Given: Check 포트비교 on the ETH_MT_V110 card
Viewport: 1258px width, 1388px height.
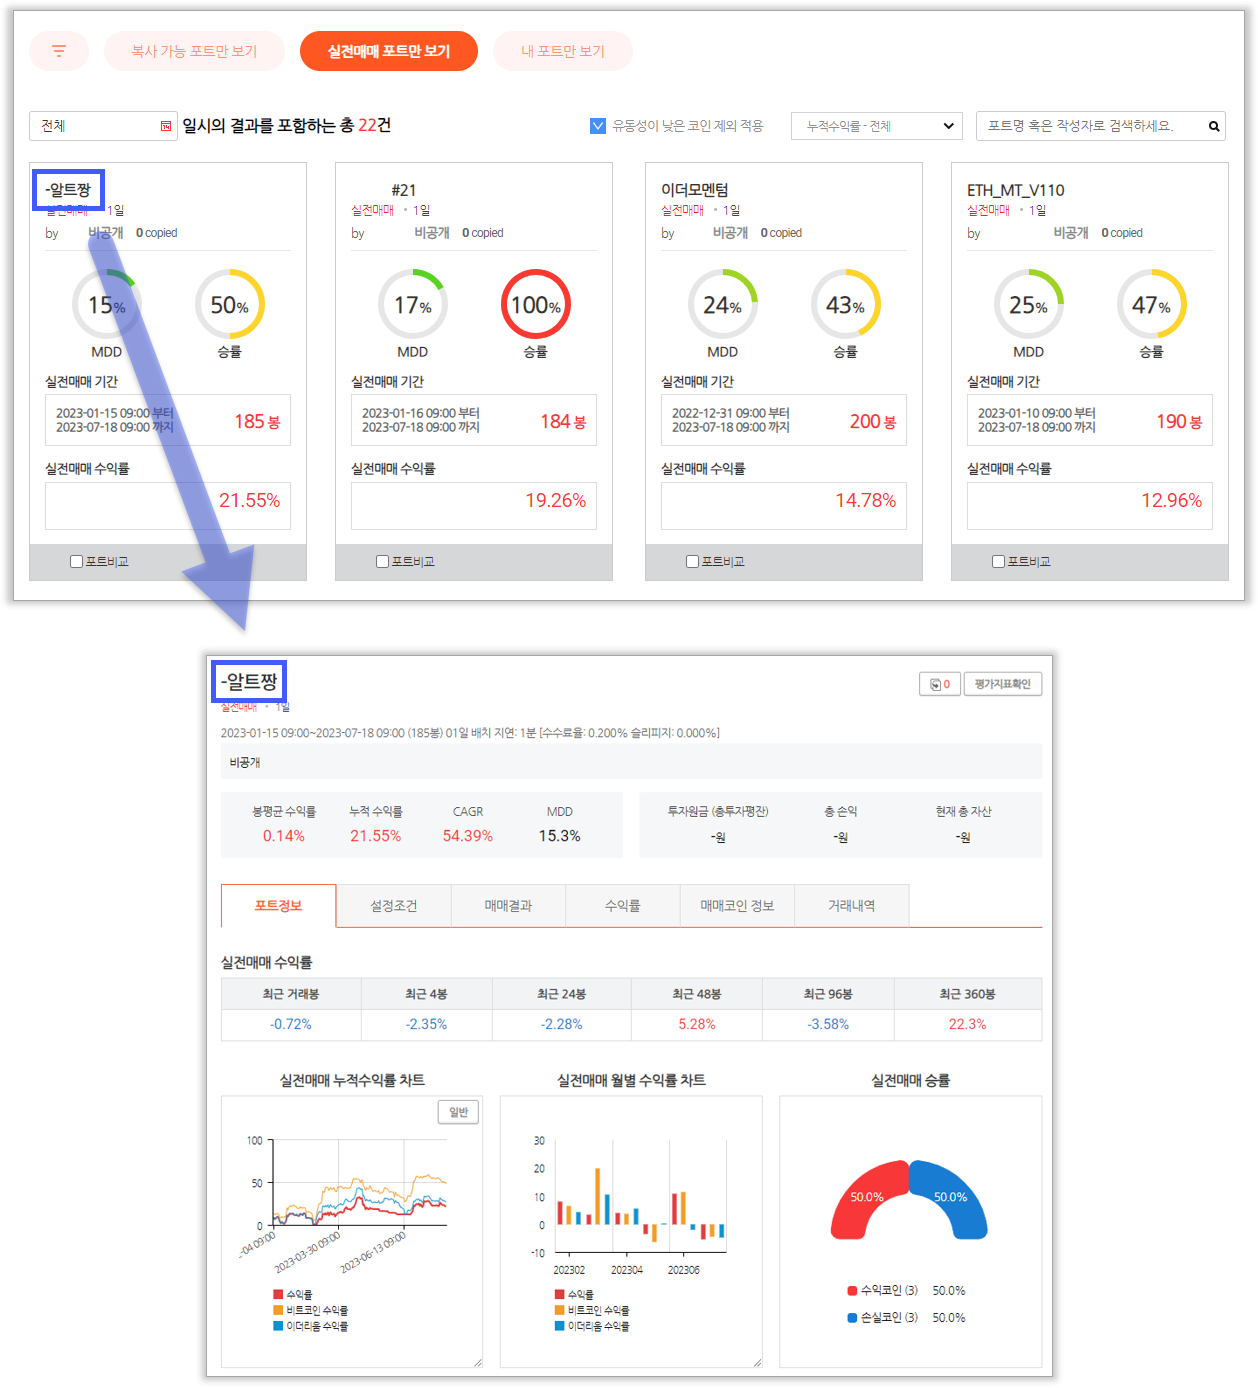Looking at the screenshot, I should (x=998, y=562).
